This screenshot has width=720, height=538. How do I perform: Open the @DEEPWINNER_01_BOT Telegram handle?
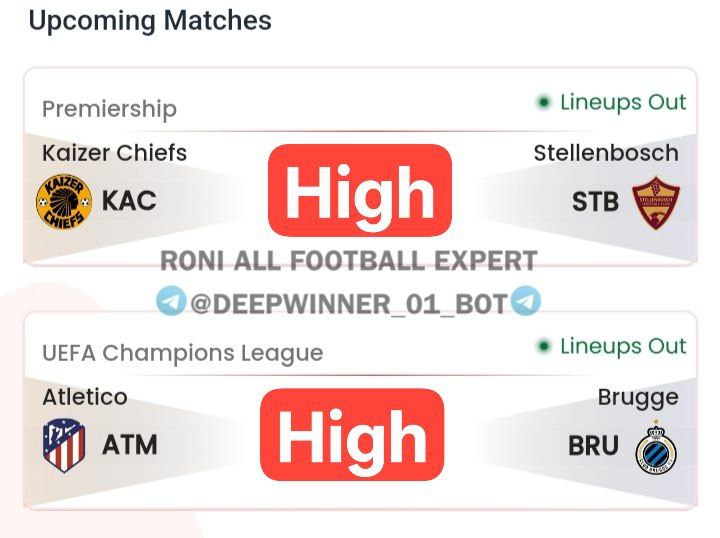pyautogui.click(x=348, y=302)
